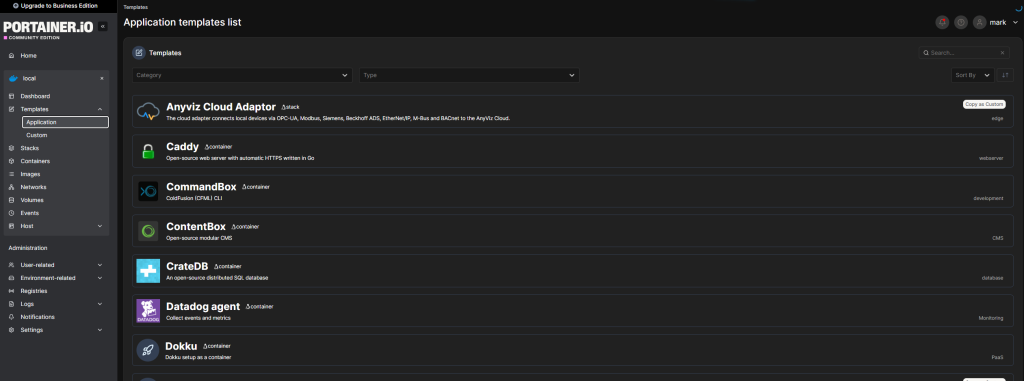Collapse the sidebar with the double-chevron icon

click(103, 27)
